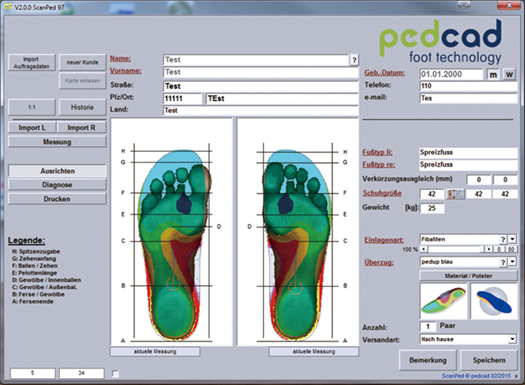Switch to the Drucken section
Screen dimensions: 525x385
(57, 199)
